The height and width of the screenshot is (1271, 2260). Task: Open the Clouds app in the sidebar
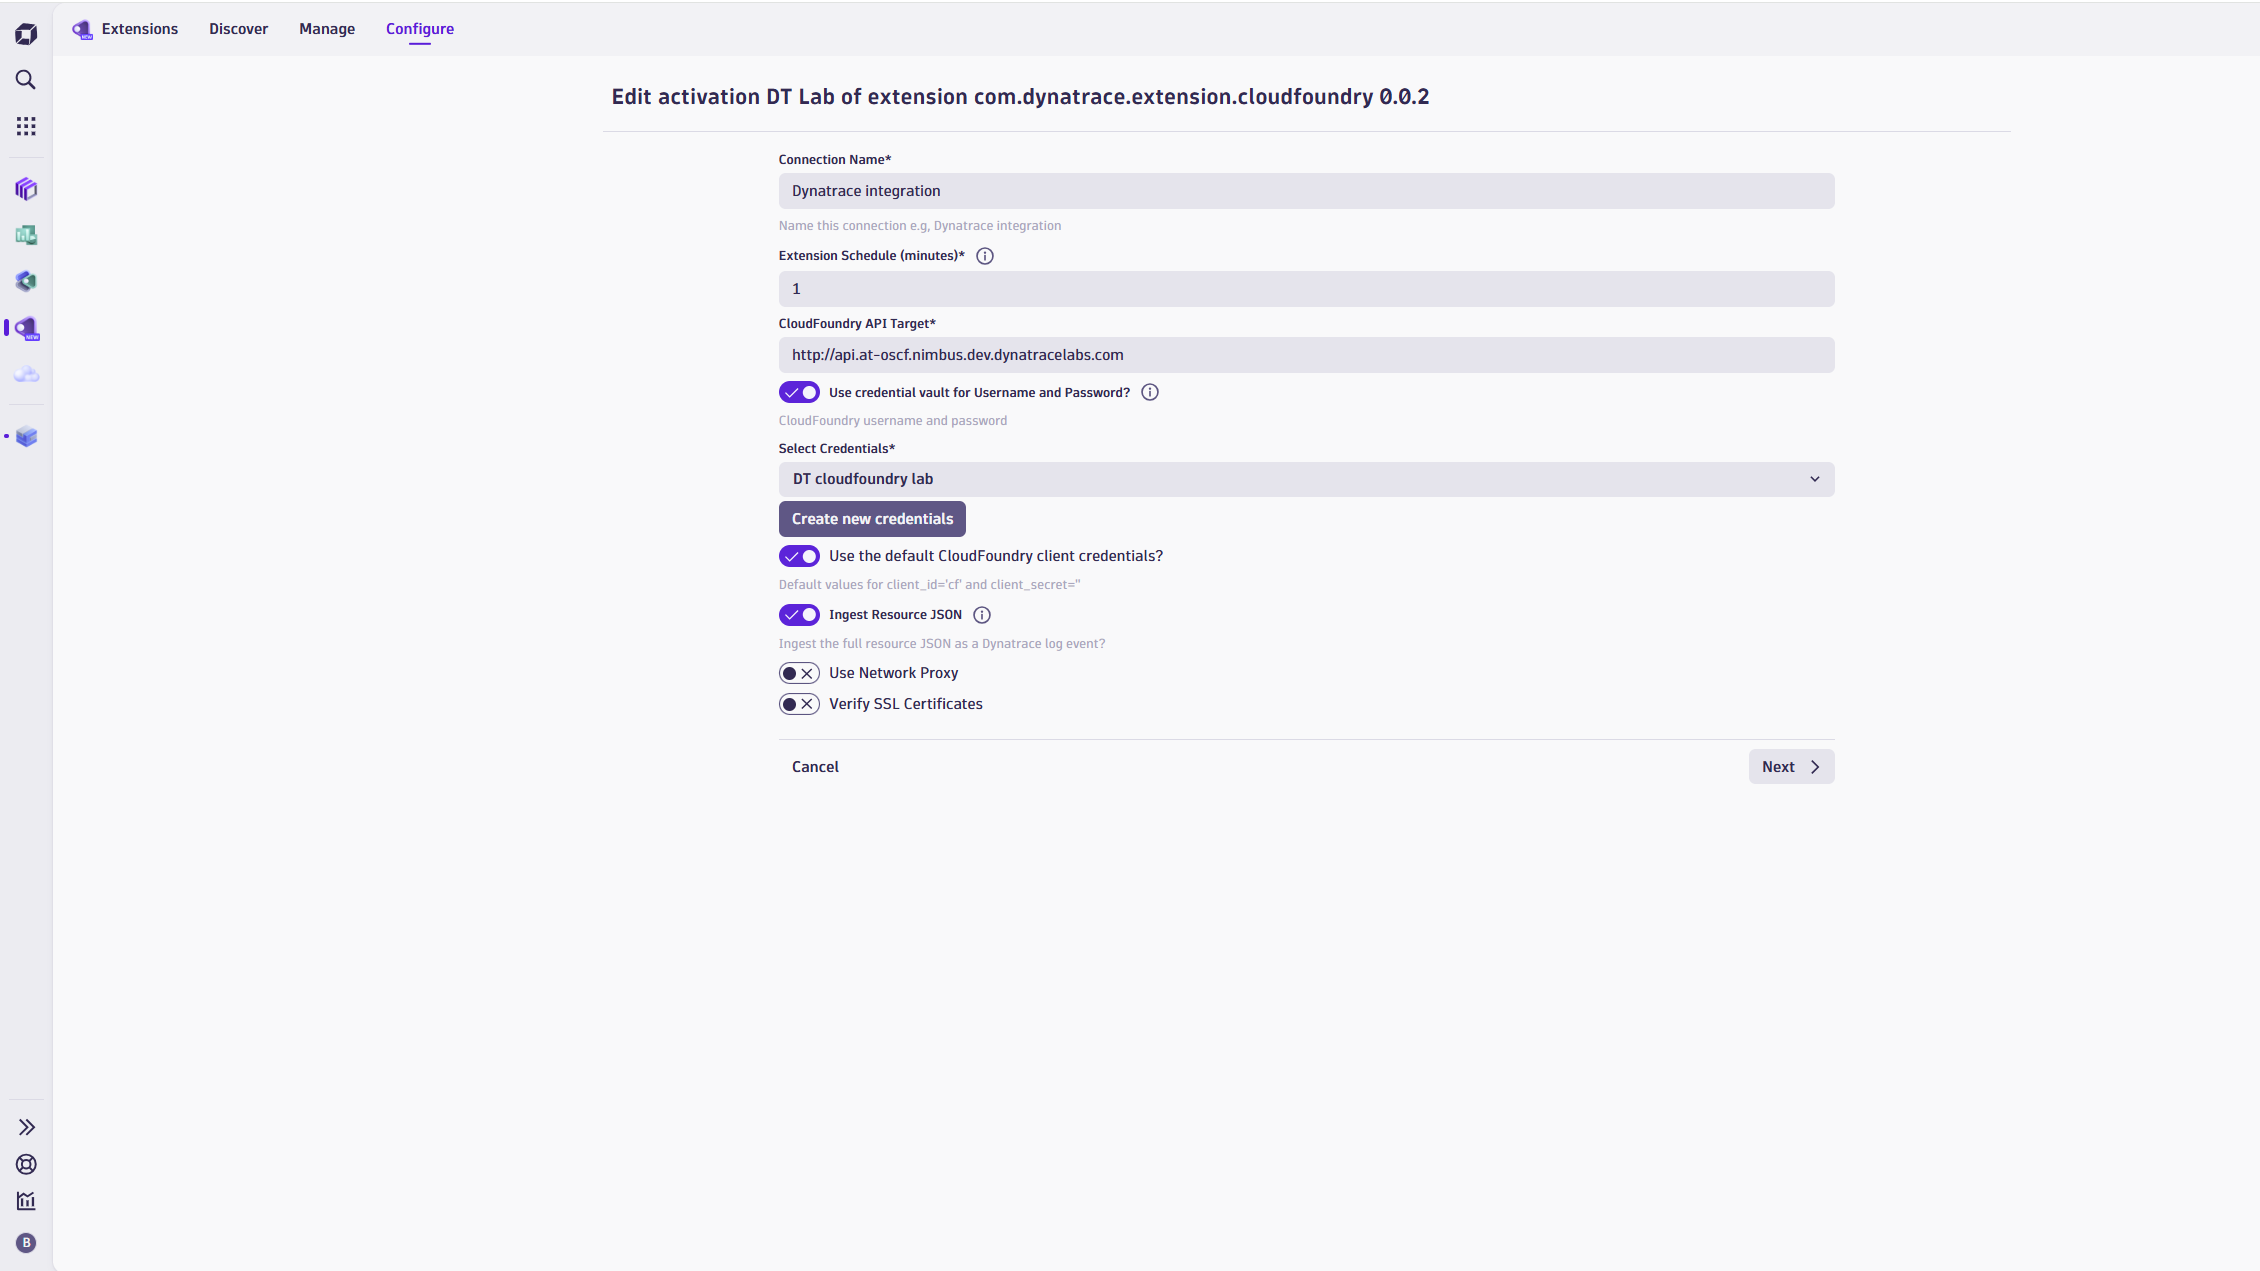point(26,374)
